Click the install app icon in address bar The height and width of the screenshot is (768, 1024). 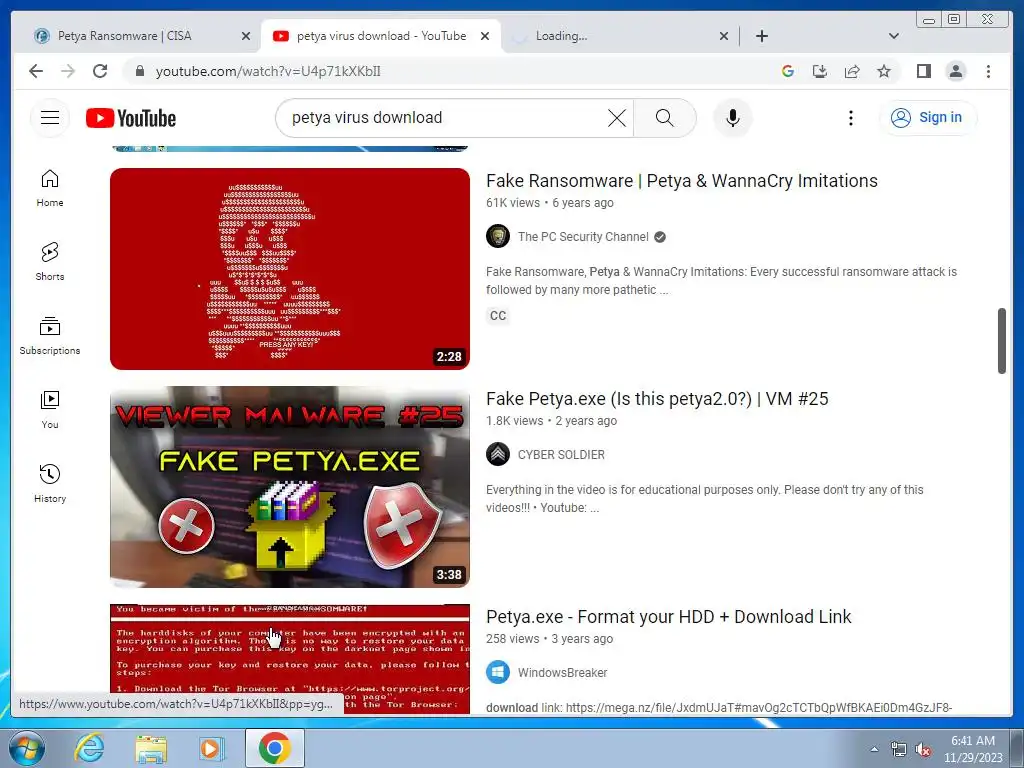tap(820, 71)
